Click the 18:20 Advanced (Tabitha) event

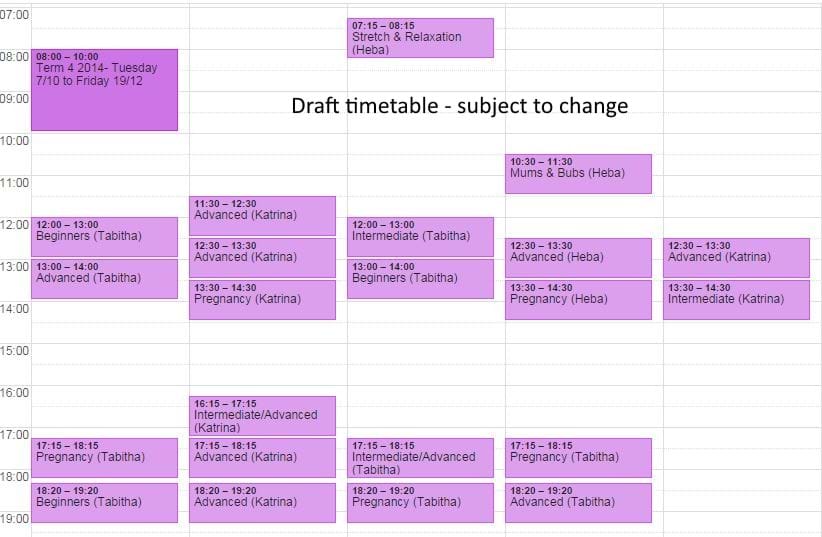tap(578, 503)
